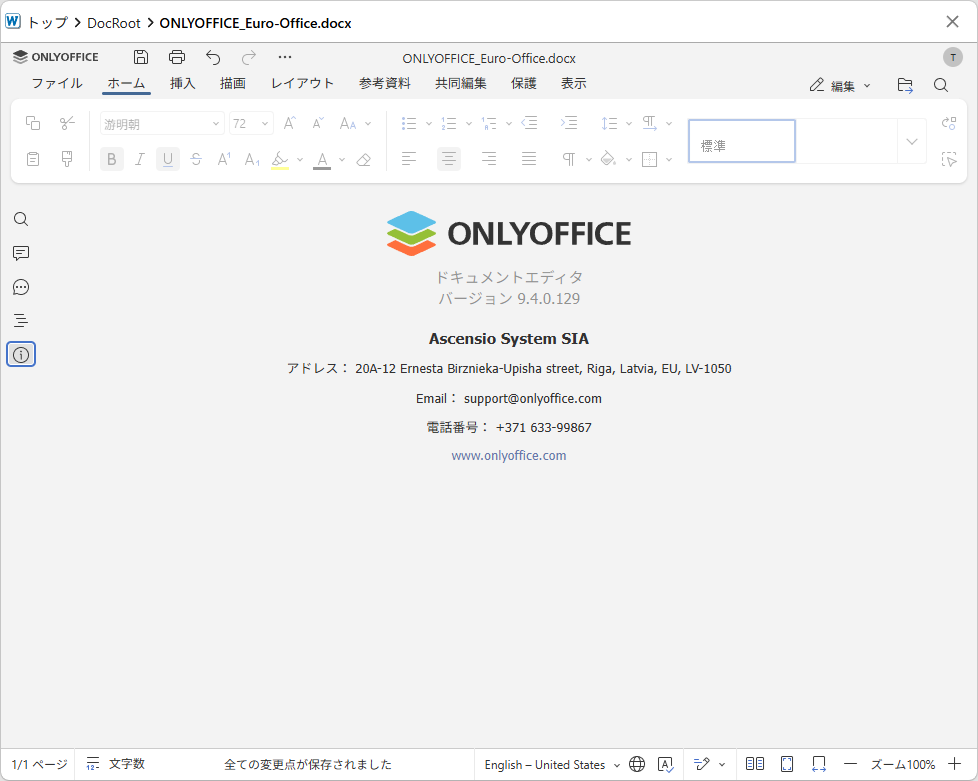
Task: Click Fit to Width icon
Action: pyautogui.click(x=819, y=764)
